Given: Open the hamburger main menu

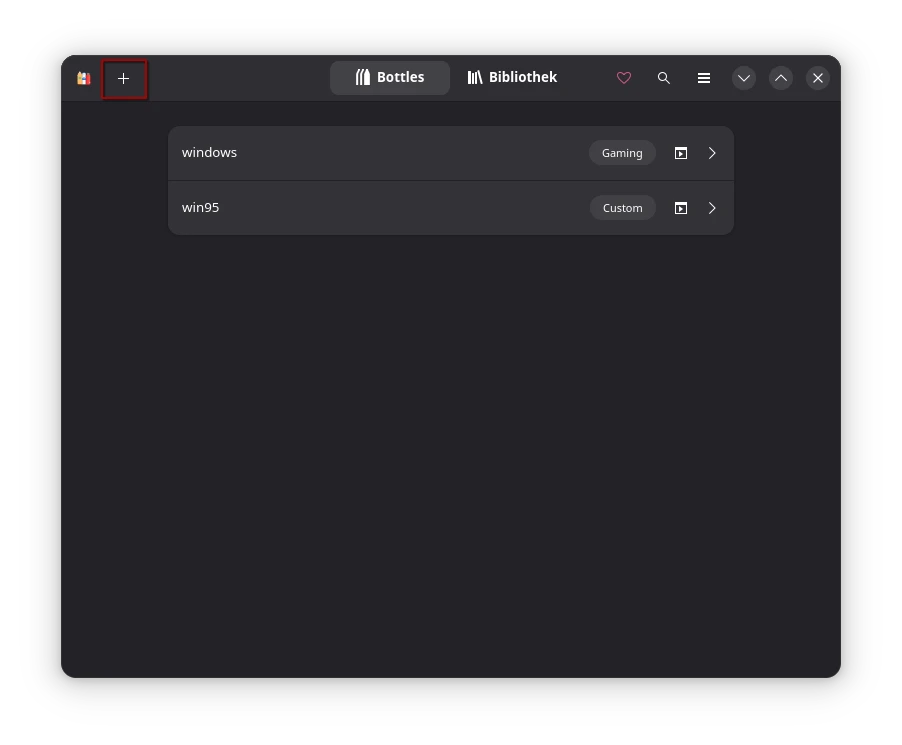Looking at the screenshot, I should point(704,78).
